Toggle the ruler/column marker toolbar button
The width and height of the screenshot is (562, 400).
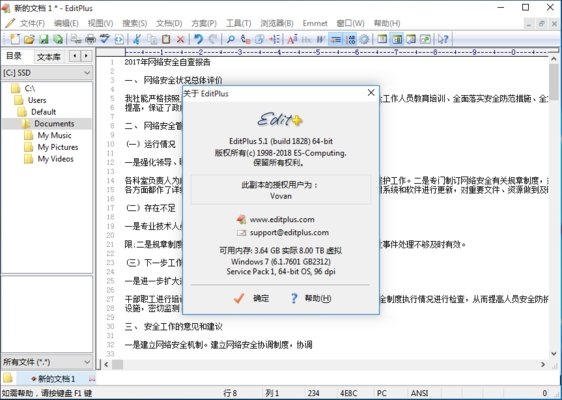point(335,39)
